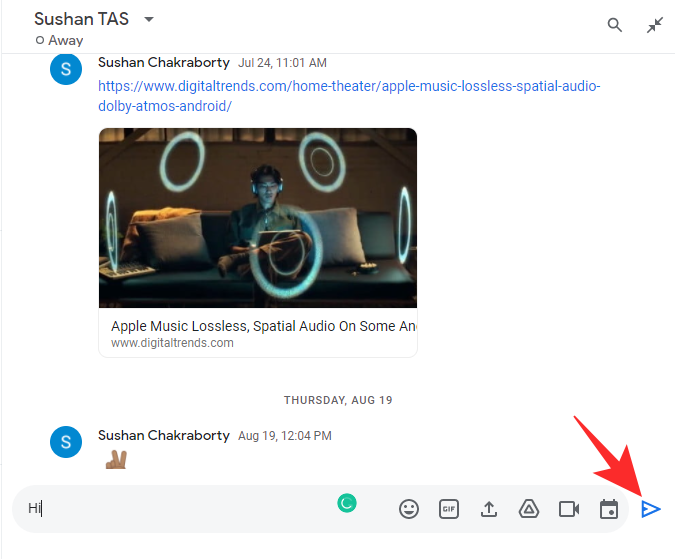Search within this chat

tap(615, 25)
